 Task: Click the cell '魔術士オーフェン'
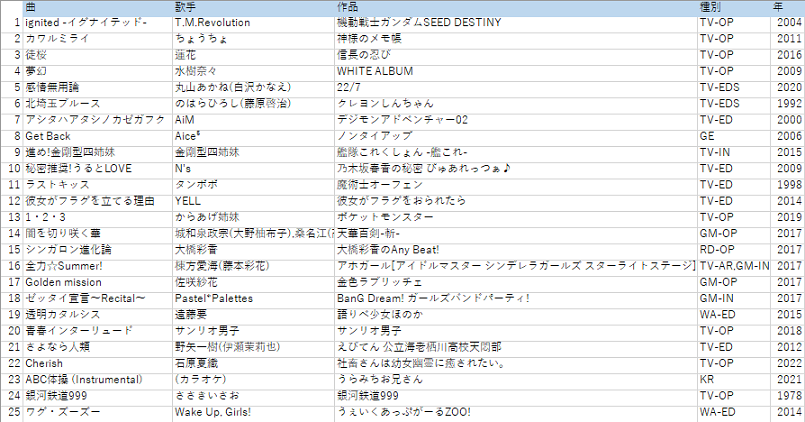(516, 185)
